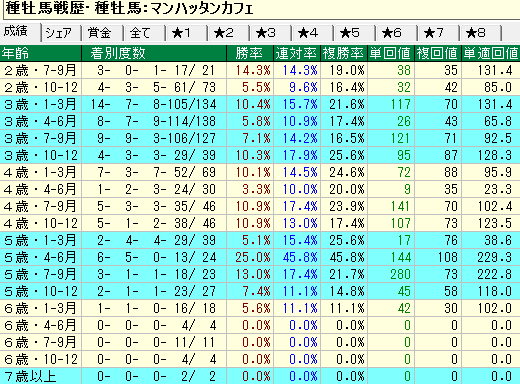Select the 7歳以上 row
Screen dimensions: 520x384
260,376
